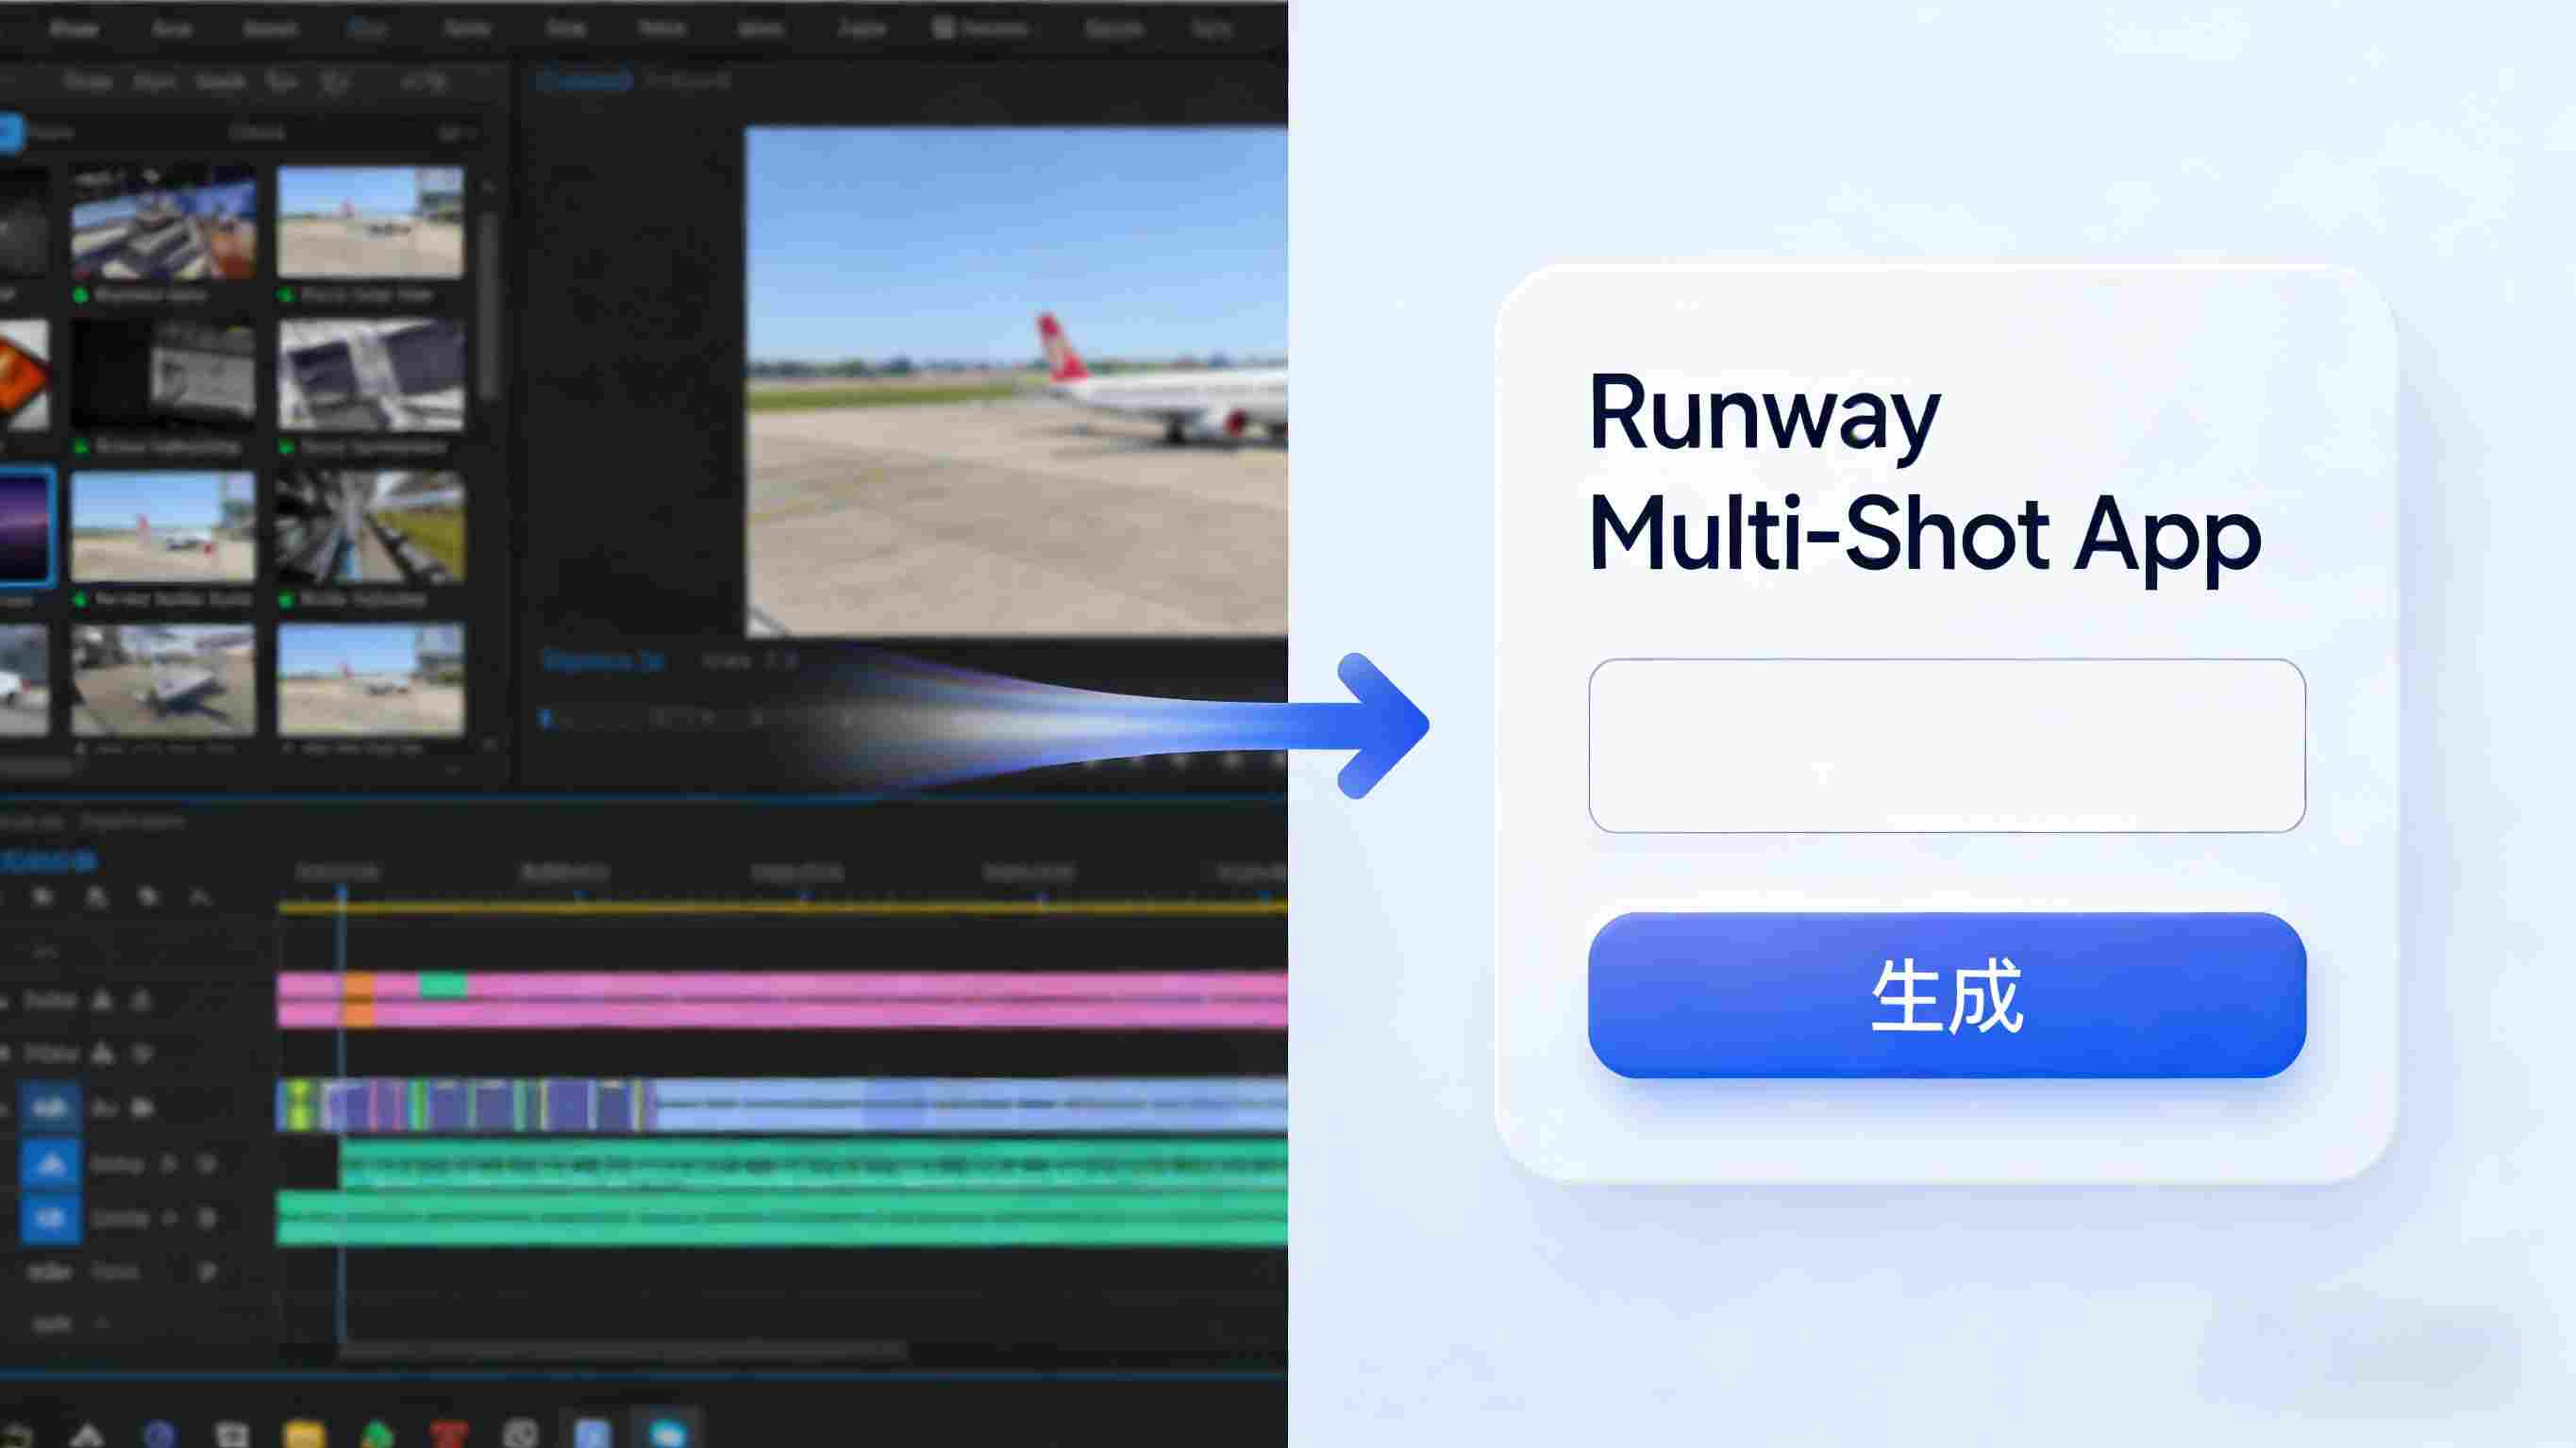Click the top blue-highlighted track target button

pyautogui.click(x=50, y=1107)
